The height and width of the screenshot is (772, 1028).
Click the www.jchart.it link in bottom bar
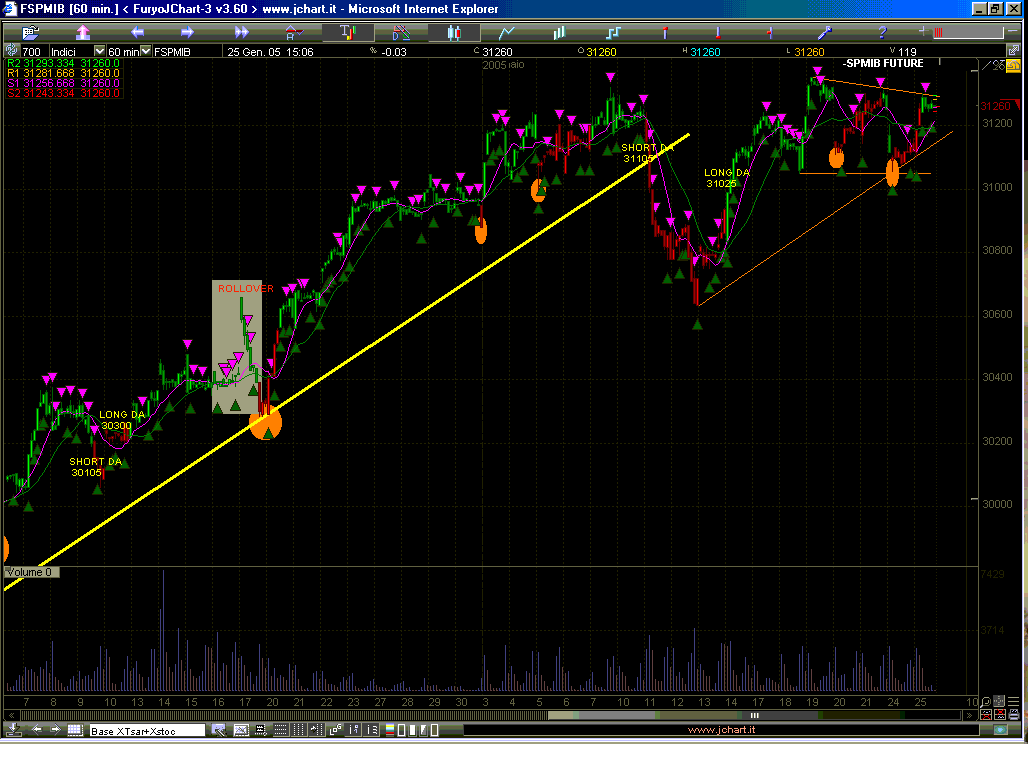pos(720,730)
